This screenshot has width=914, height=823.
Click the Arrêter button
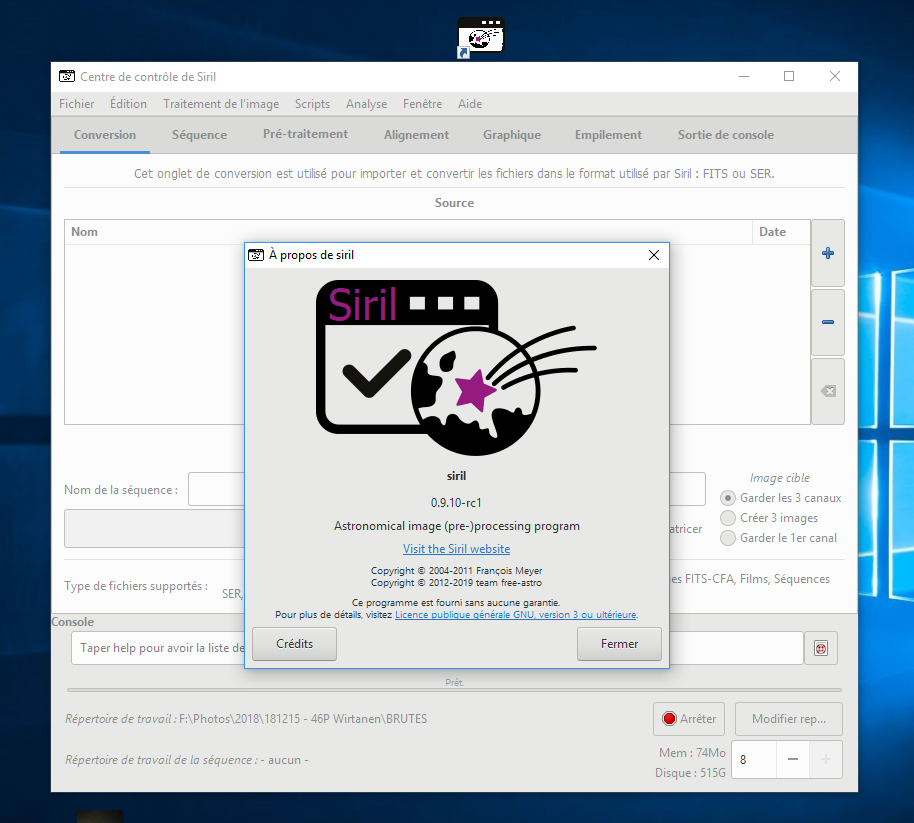click(689, 719)
